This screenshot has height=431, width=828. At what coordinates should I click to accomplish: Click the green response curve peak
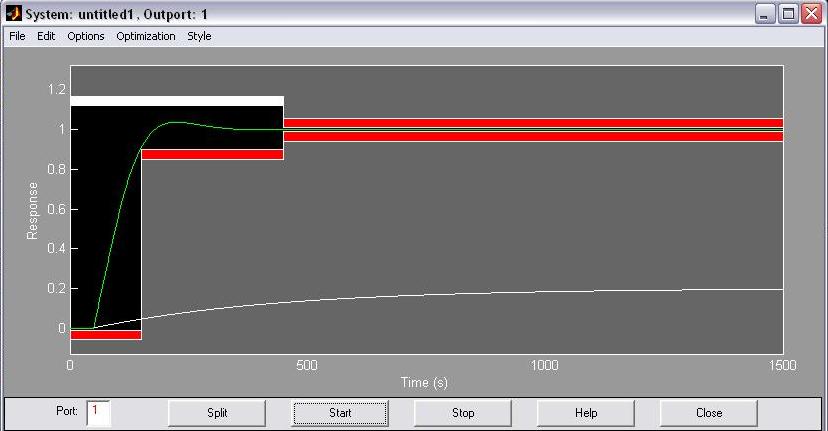[x=174, y=122]
